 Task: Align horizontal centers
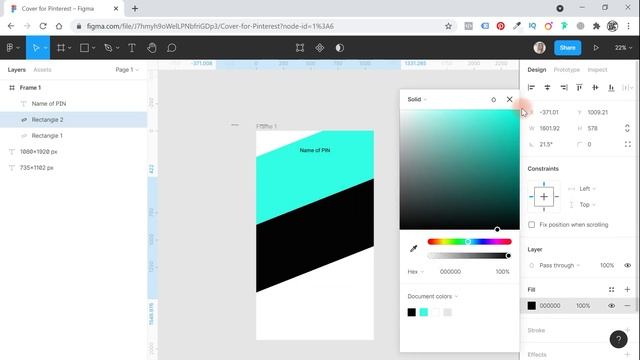click(x=547, y=87)
